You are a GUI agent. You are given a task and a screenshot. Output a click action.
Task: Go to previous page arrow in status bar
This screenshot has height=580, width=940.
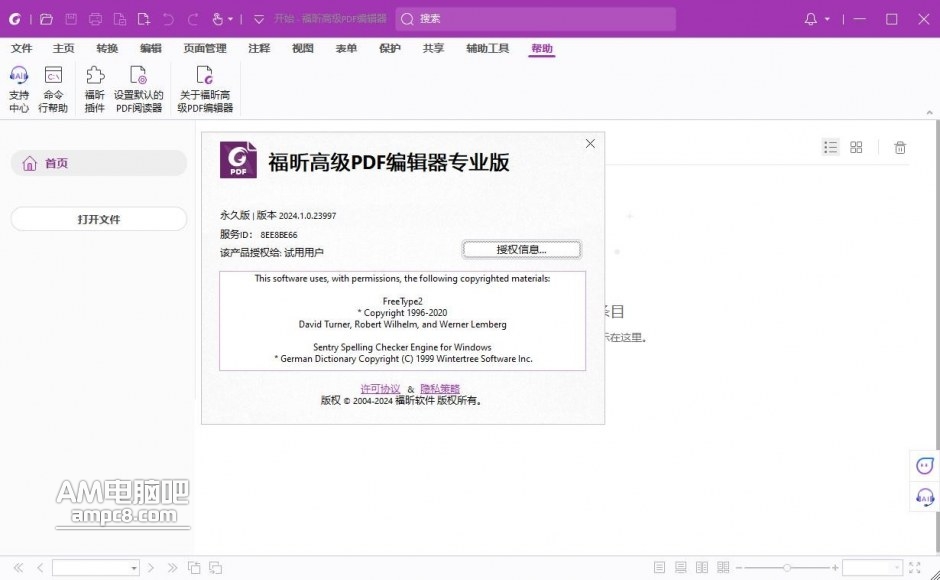(40, 567)
